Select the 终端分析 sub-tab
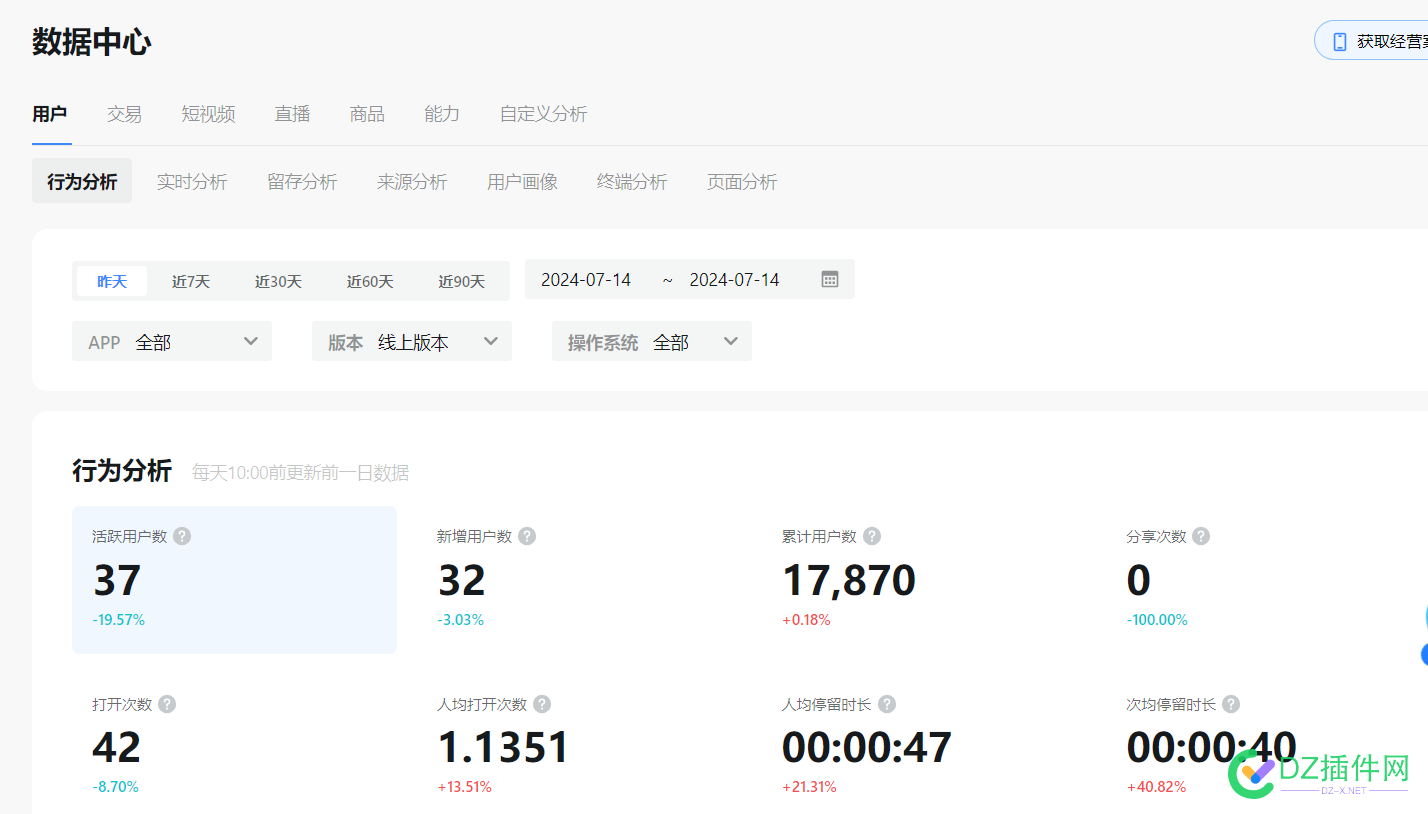1428x814 pixels. 632,181
